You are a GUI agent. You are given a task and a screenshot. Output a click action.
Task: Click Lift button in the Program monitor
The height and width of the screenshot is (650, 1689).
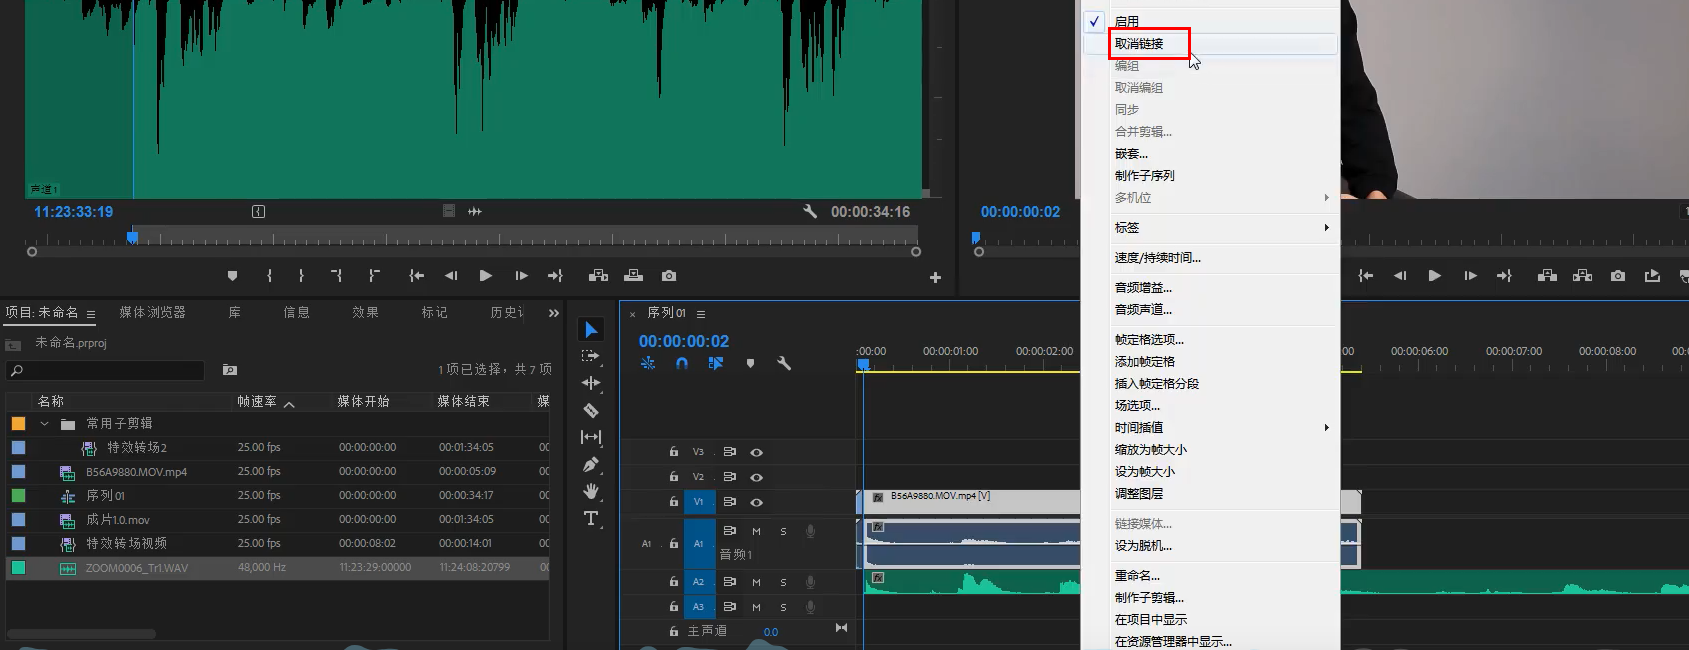point(1547,276)
